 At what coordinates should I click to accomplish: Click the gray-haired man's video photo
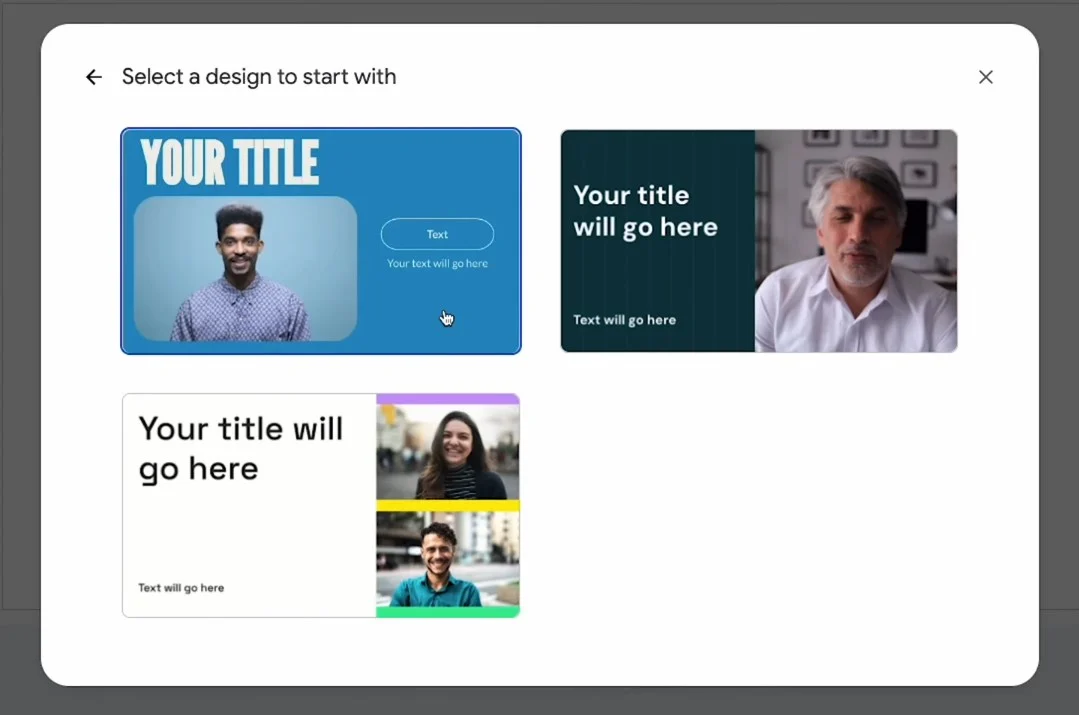(x=856, y=241)
